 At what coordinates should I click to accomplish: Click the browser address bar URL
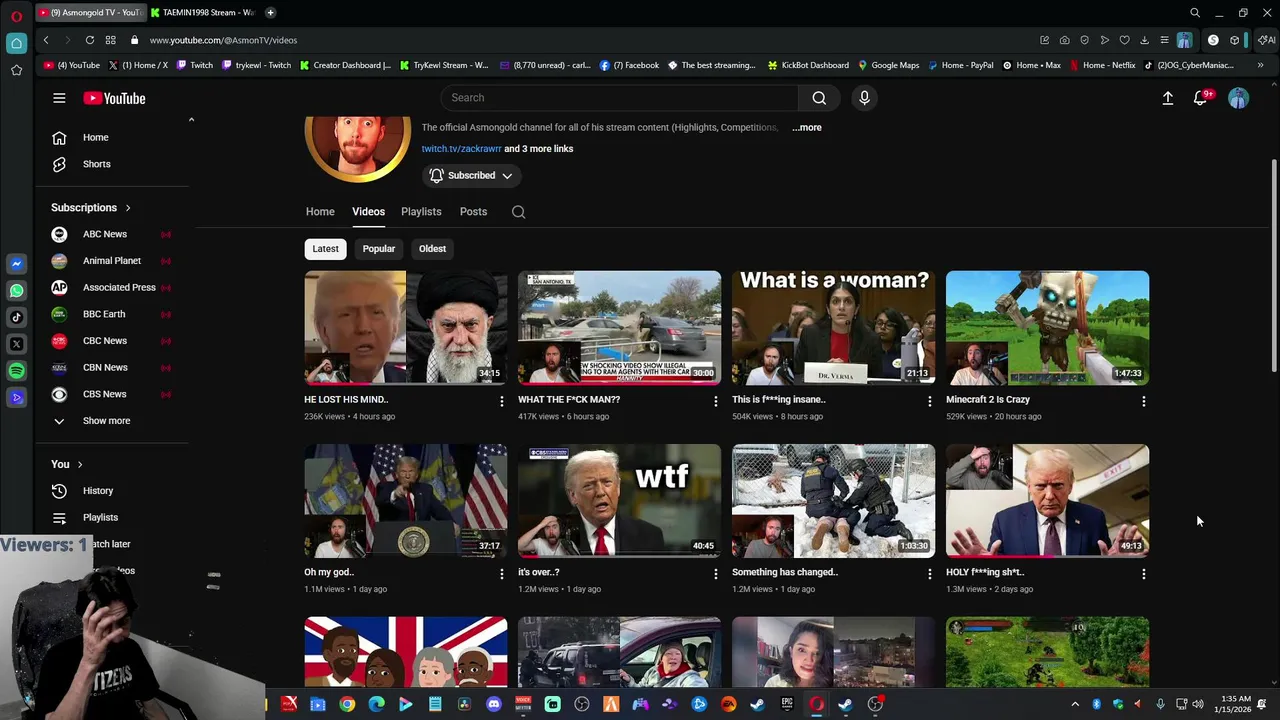[223, 40]
